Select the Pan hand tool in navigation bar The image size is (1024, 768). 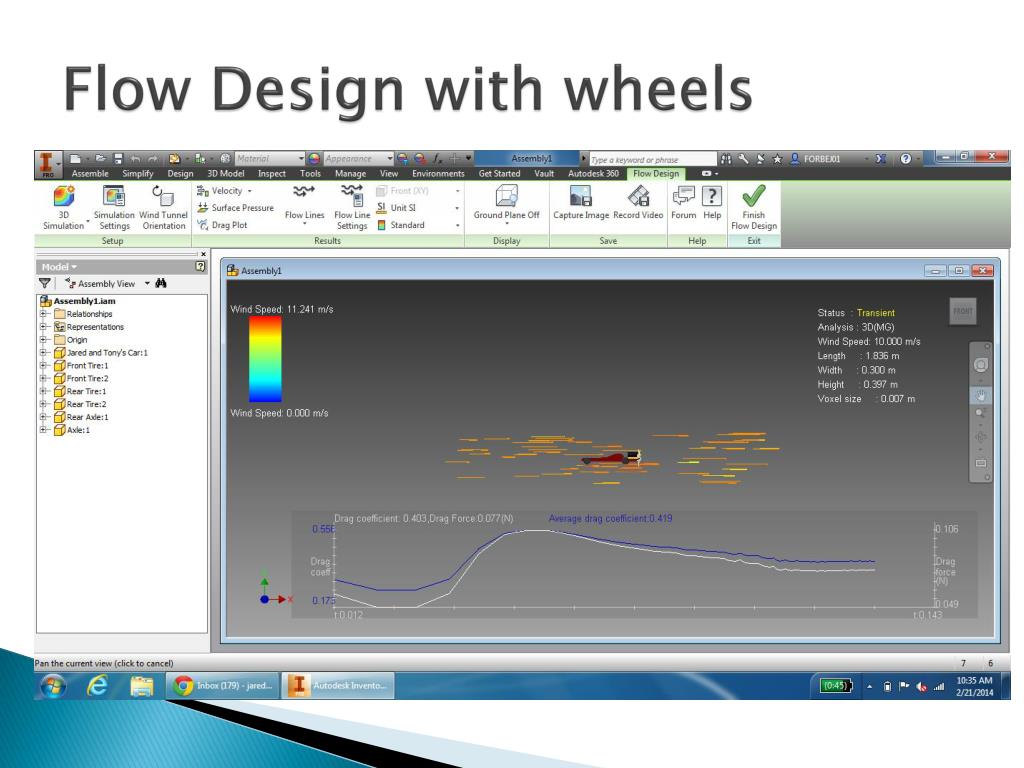[980, 395]
